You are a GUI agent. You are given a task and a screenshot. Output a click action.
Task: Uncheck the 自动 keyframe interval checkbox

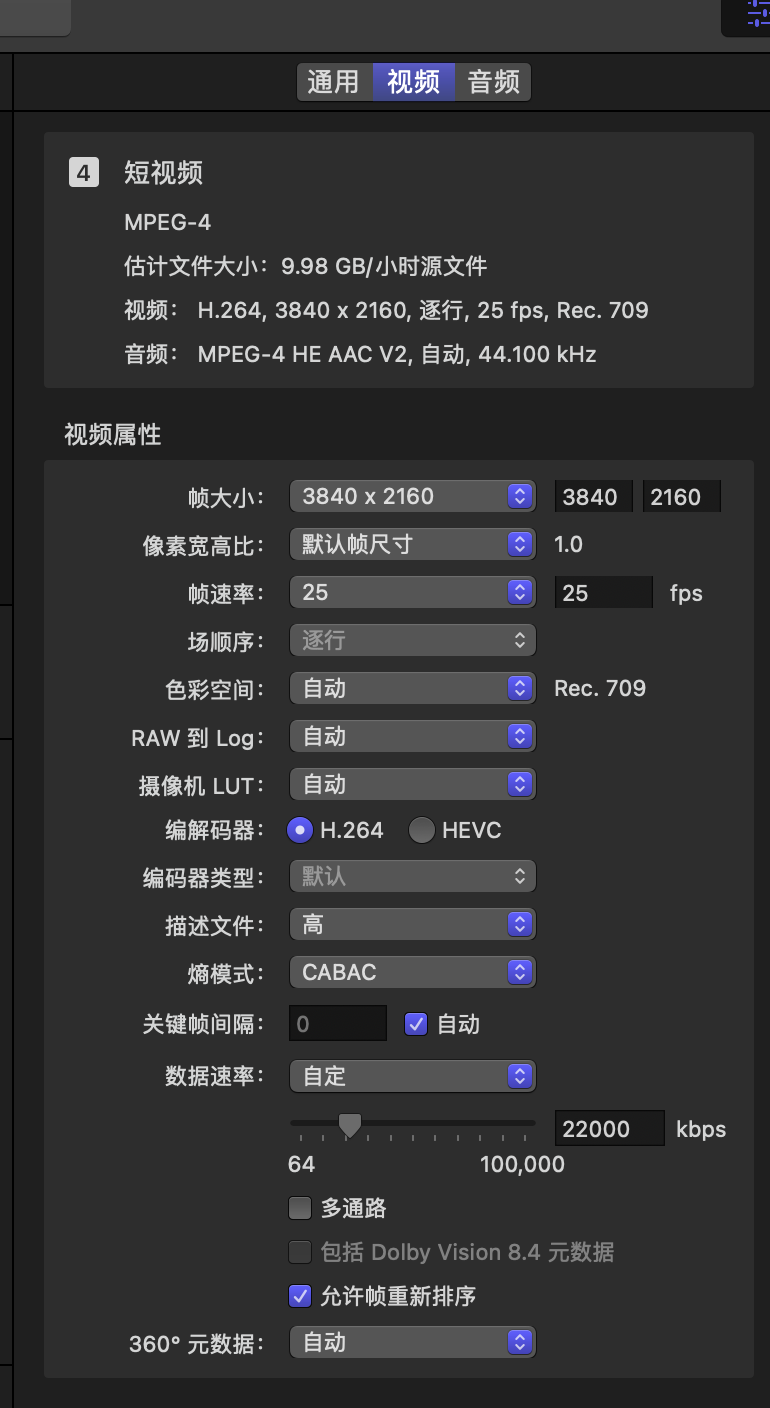[x=416, y=1024]
